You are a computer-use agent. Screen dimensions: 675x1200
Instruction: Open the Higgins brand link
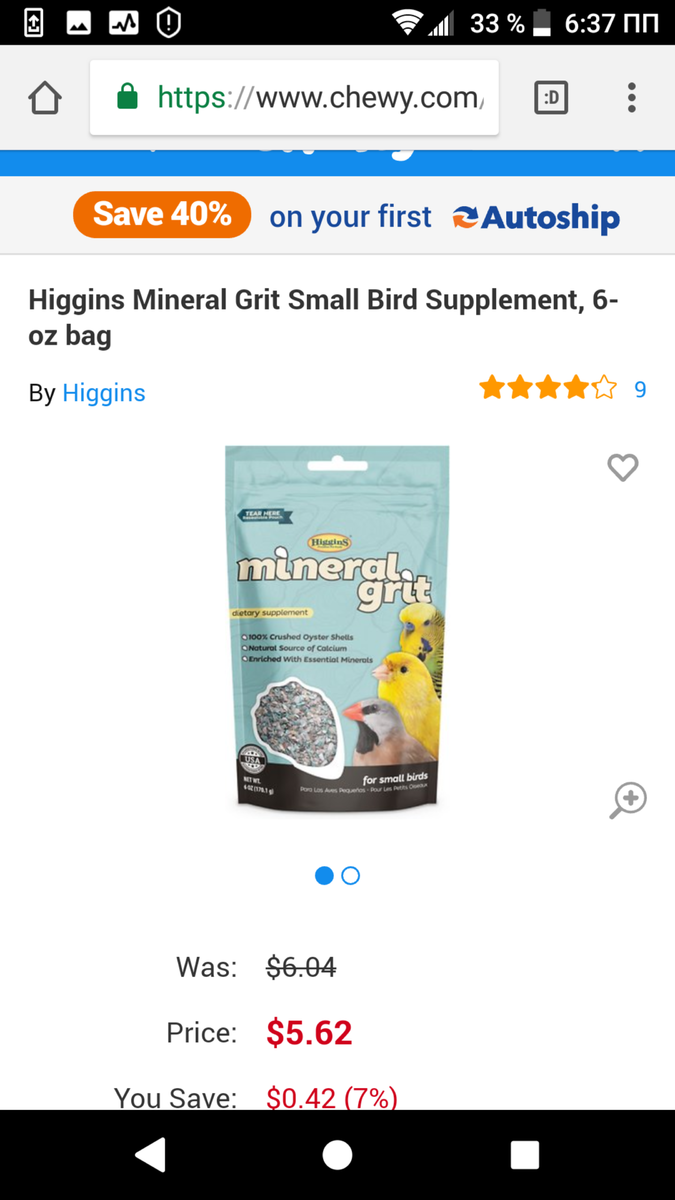click(104, 393)
